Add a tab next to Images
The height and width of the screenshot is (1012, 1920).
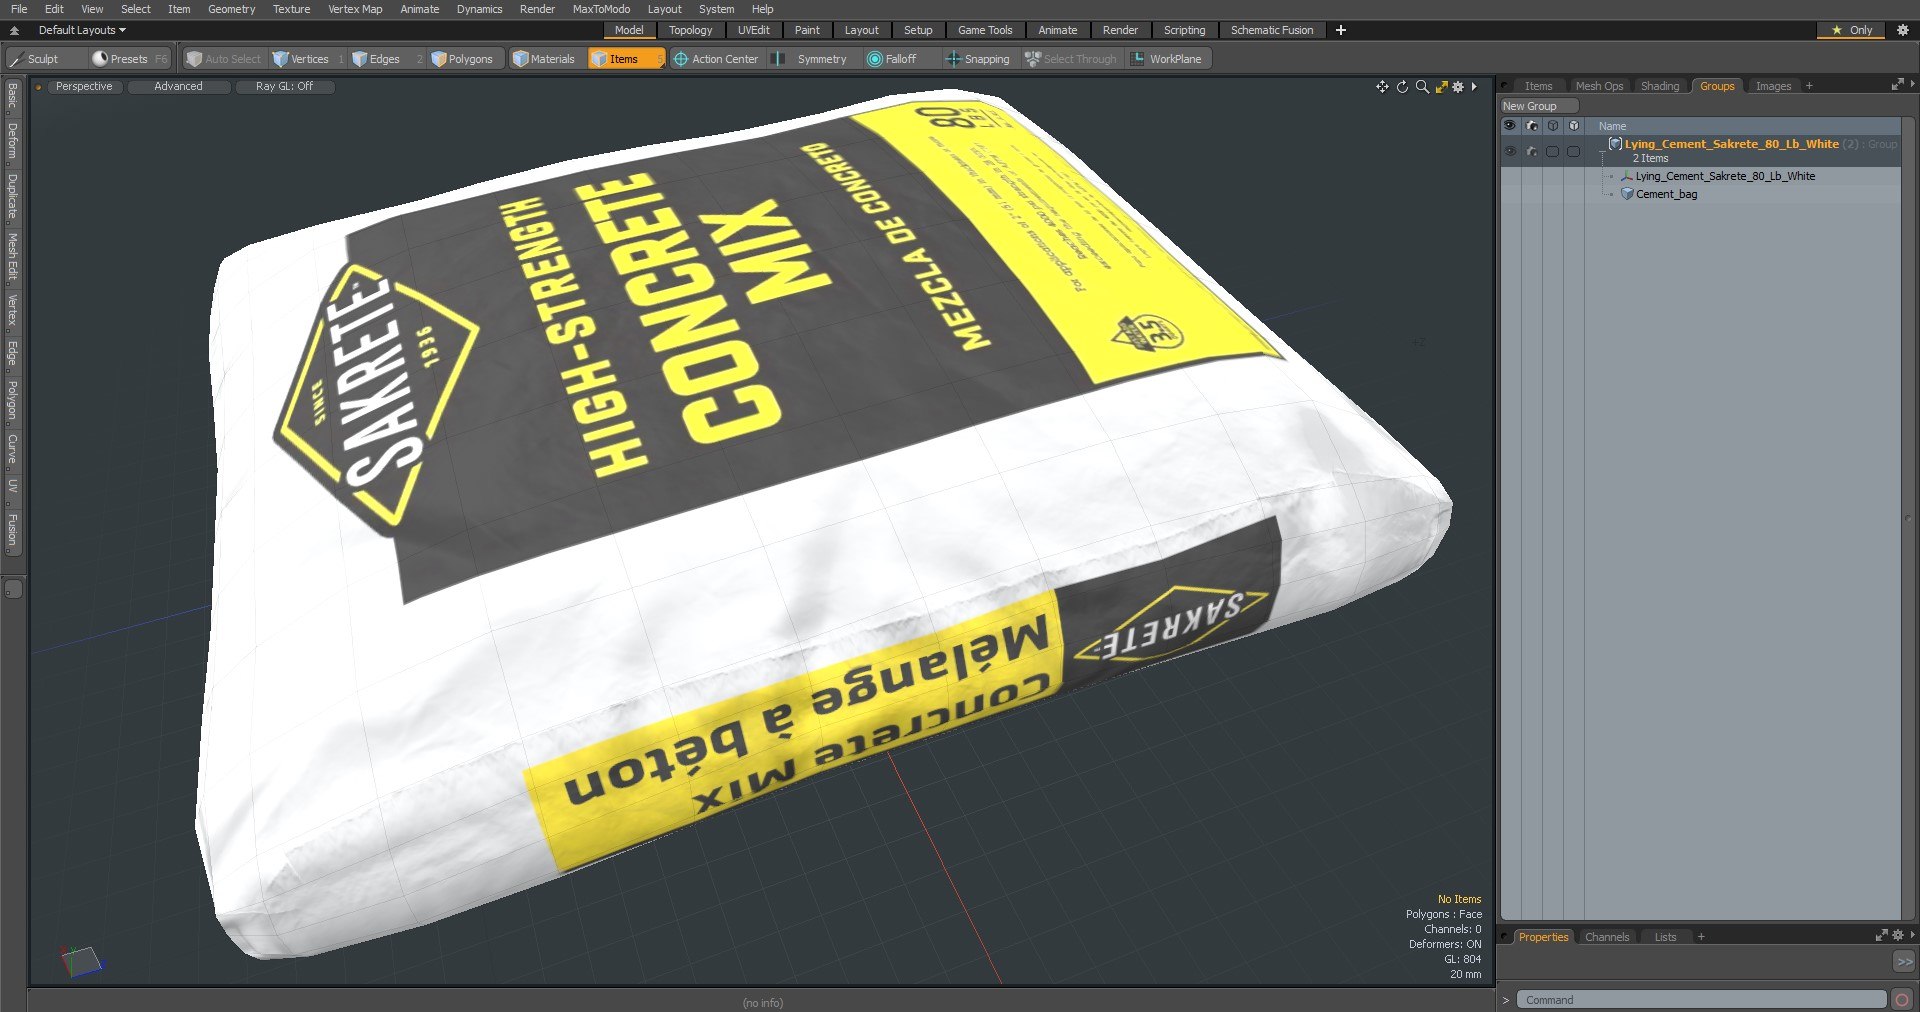1809,86
